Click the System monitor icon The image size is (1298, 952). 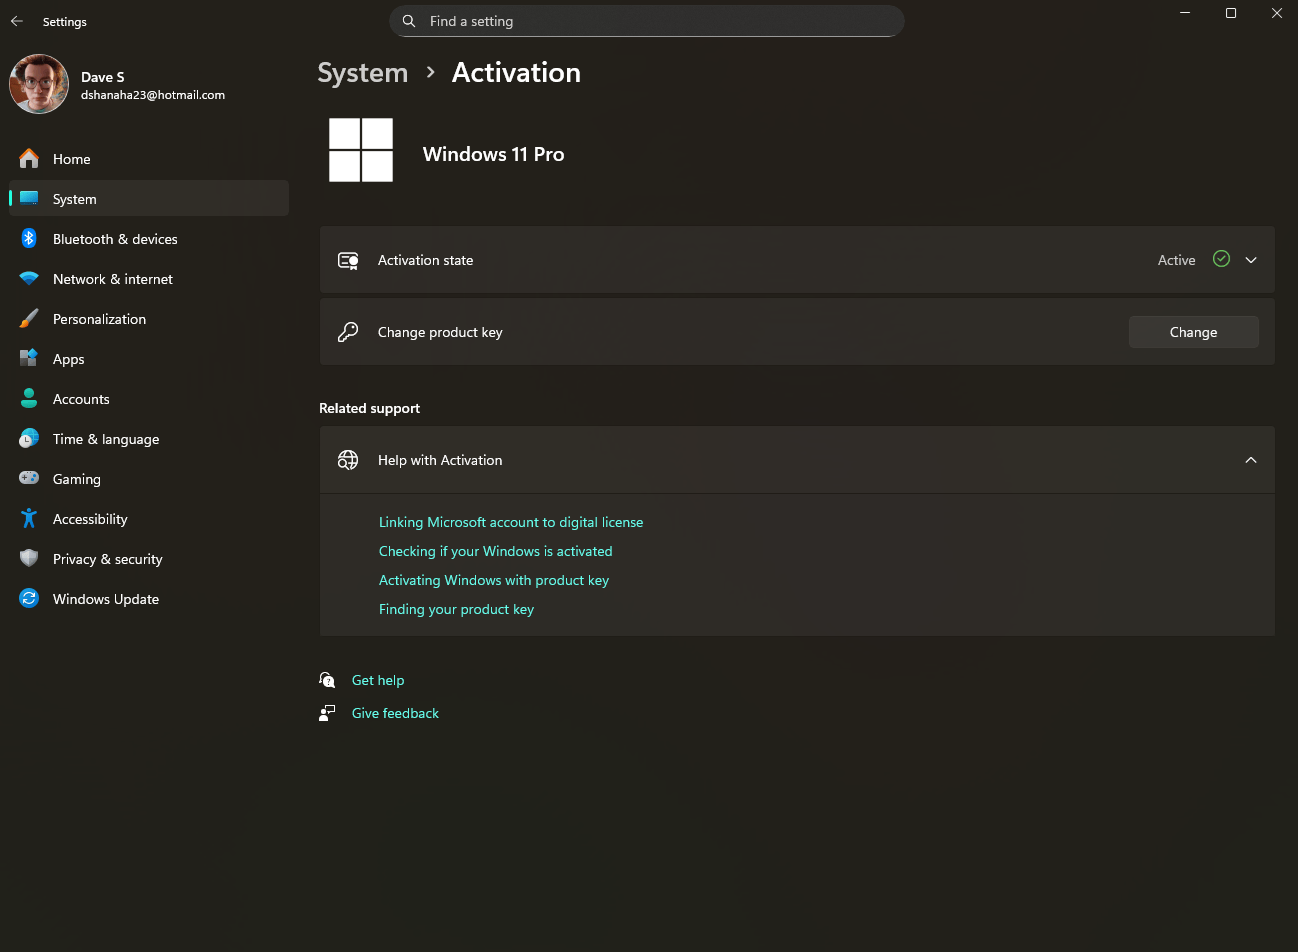click(29, 198)
